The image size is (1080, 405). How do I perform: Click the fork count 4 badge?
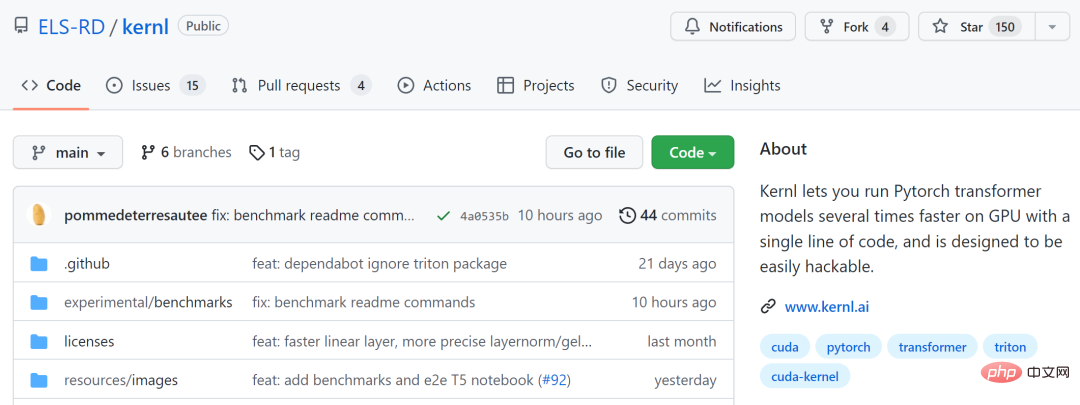(885, 27)
